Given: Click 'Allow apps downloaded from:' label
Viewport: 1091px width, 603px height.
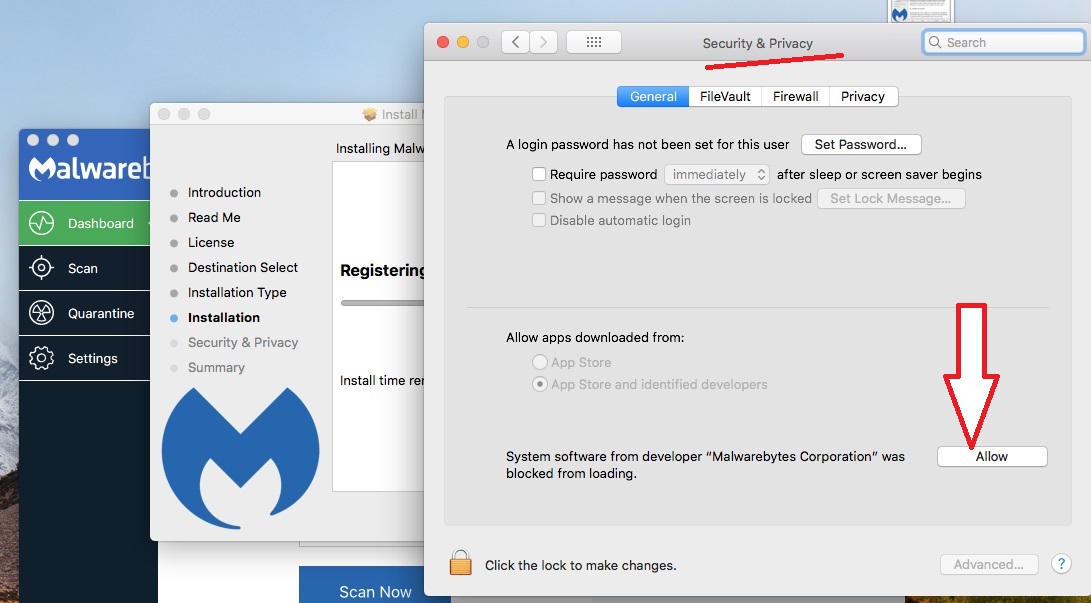Looking at the screenshot, I should click(x=595, y=337).
